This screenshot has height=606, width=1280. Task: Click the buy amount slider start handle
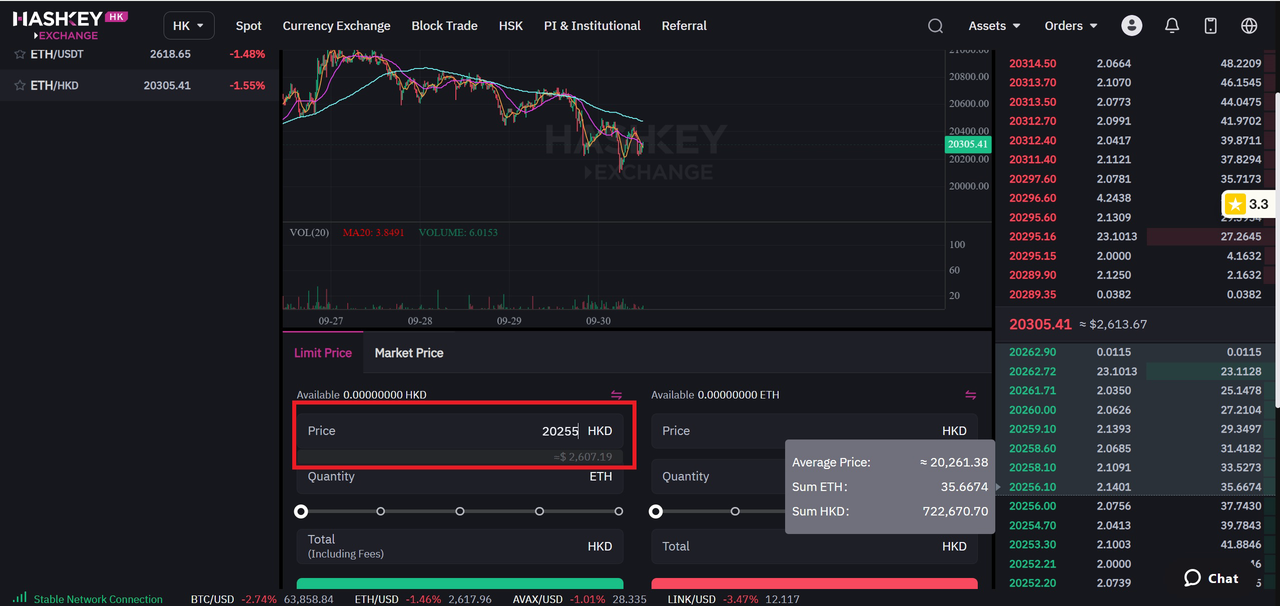point(301,511)
